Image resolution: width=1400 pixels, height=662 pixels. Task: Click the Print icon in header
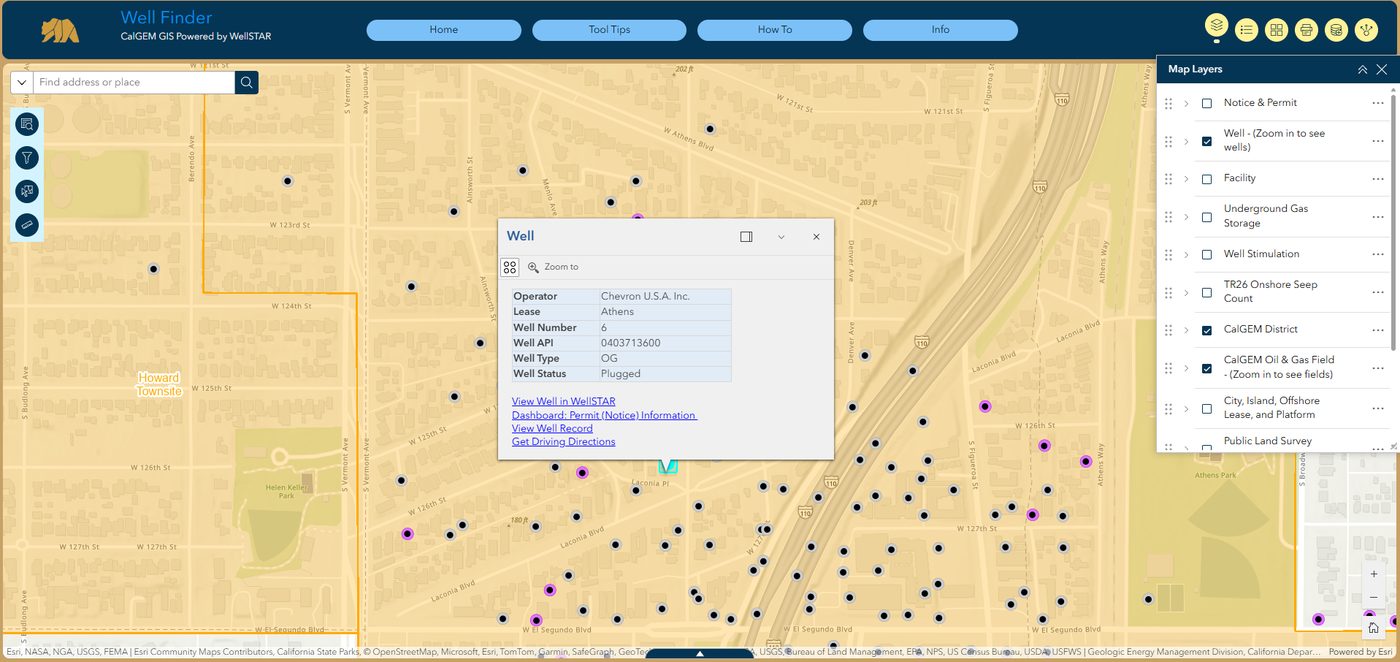(1305, 30)
